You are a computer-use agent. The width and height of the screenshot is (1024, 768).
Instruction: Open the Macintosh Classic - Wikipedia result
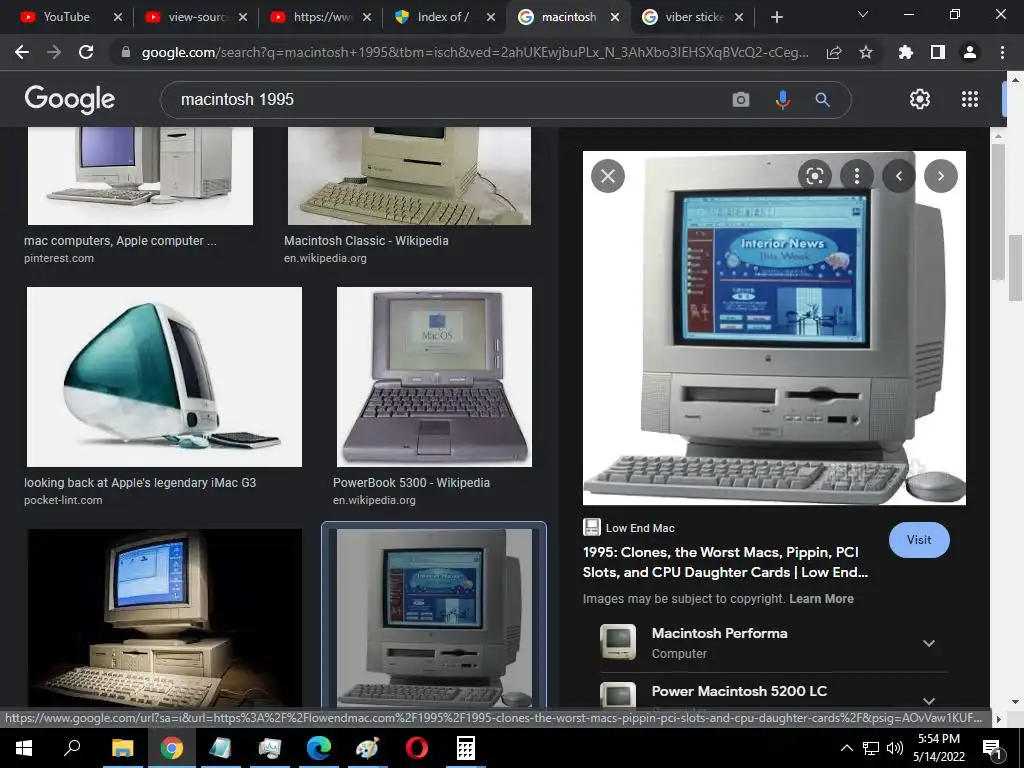pos(366,240)
